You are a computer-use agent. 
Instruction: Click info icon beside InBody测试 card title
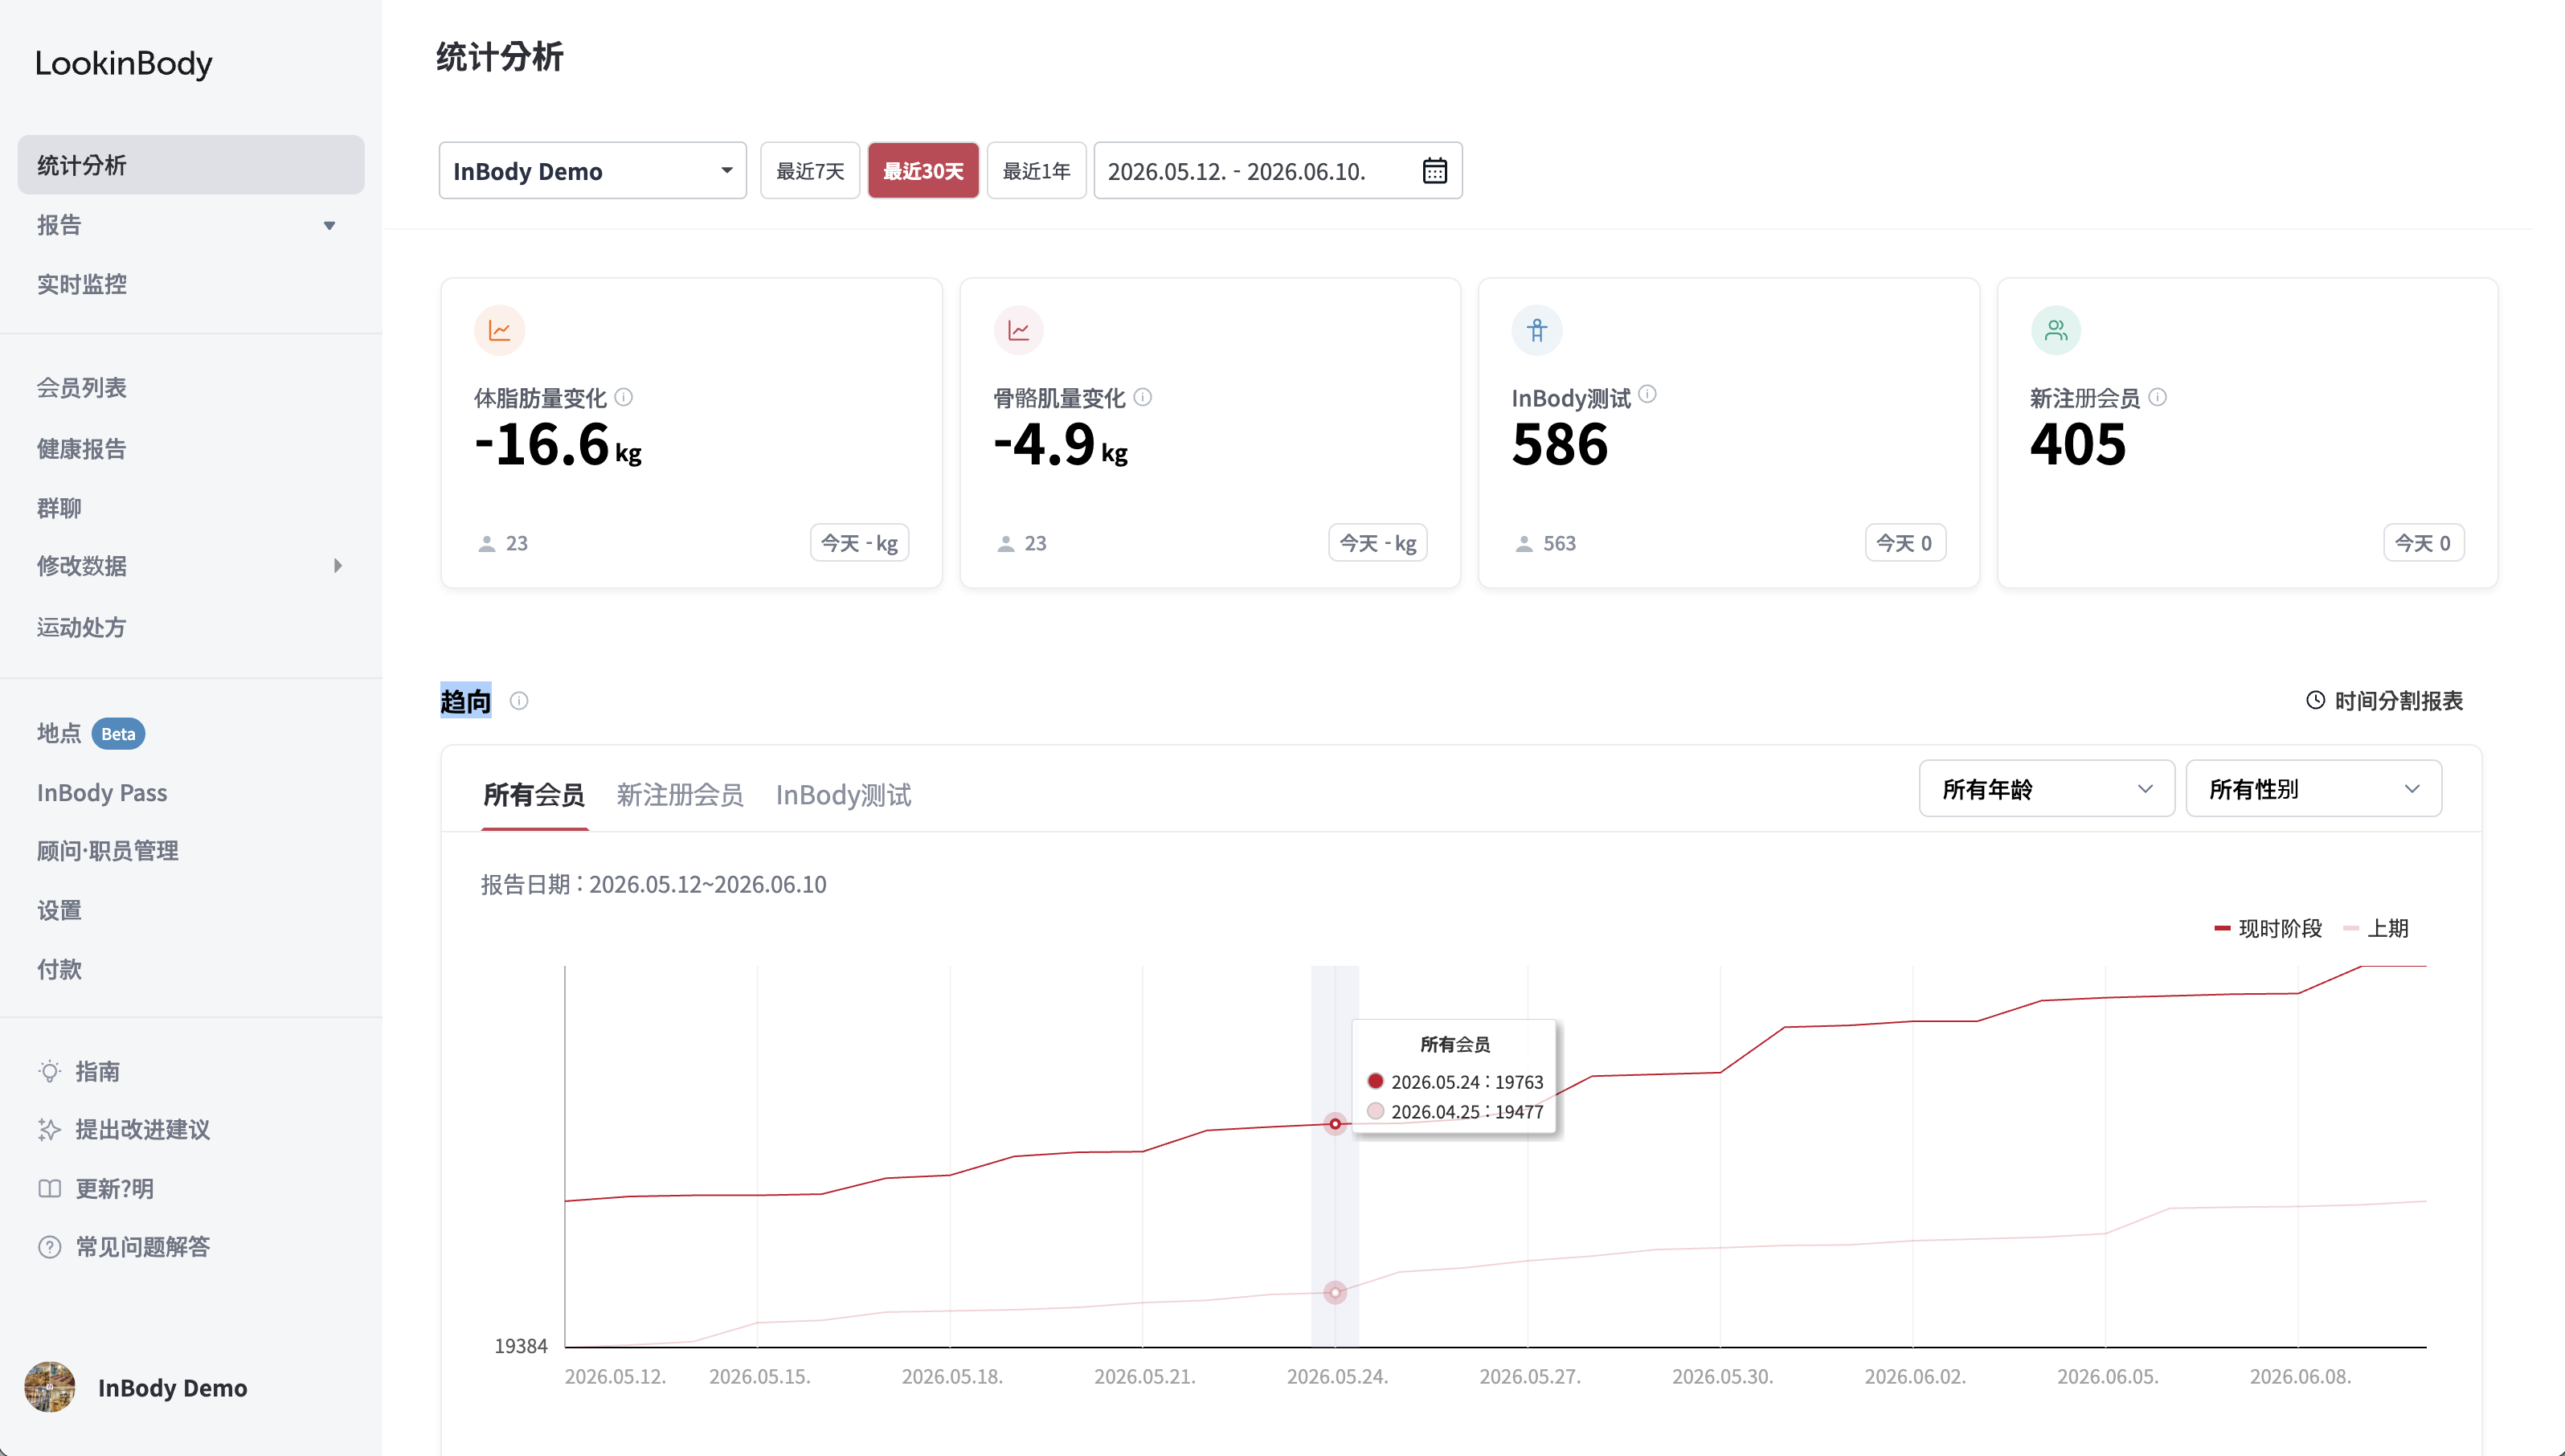point(1648,394)
